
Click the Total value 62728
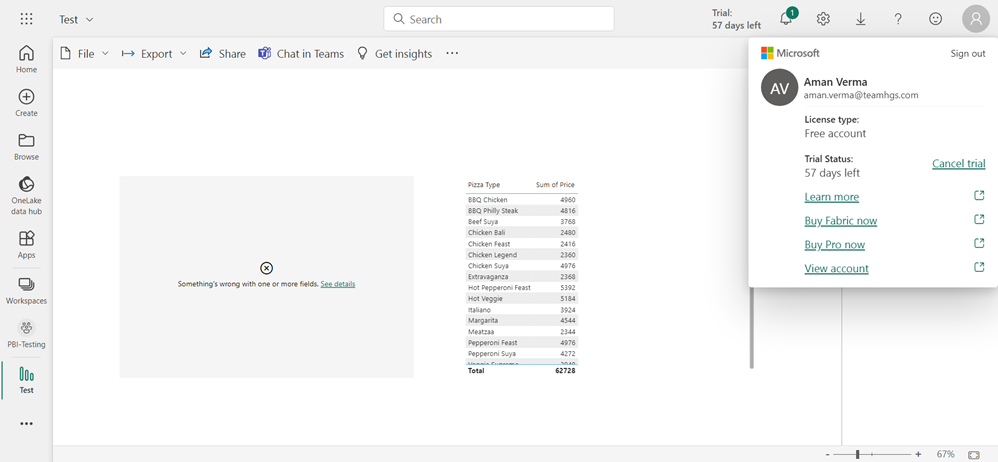click(565, 370)
